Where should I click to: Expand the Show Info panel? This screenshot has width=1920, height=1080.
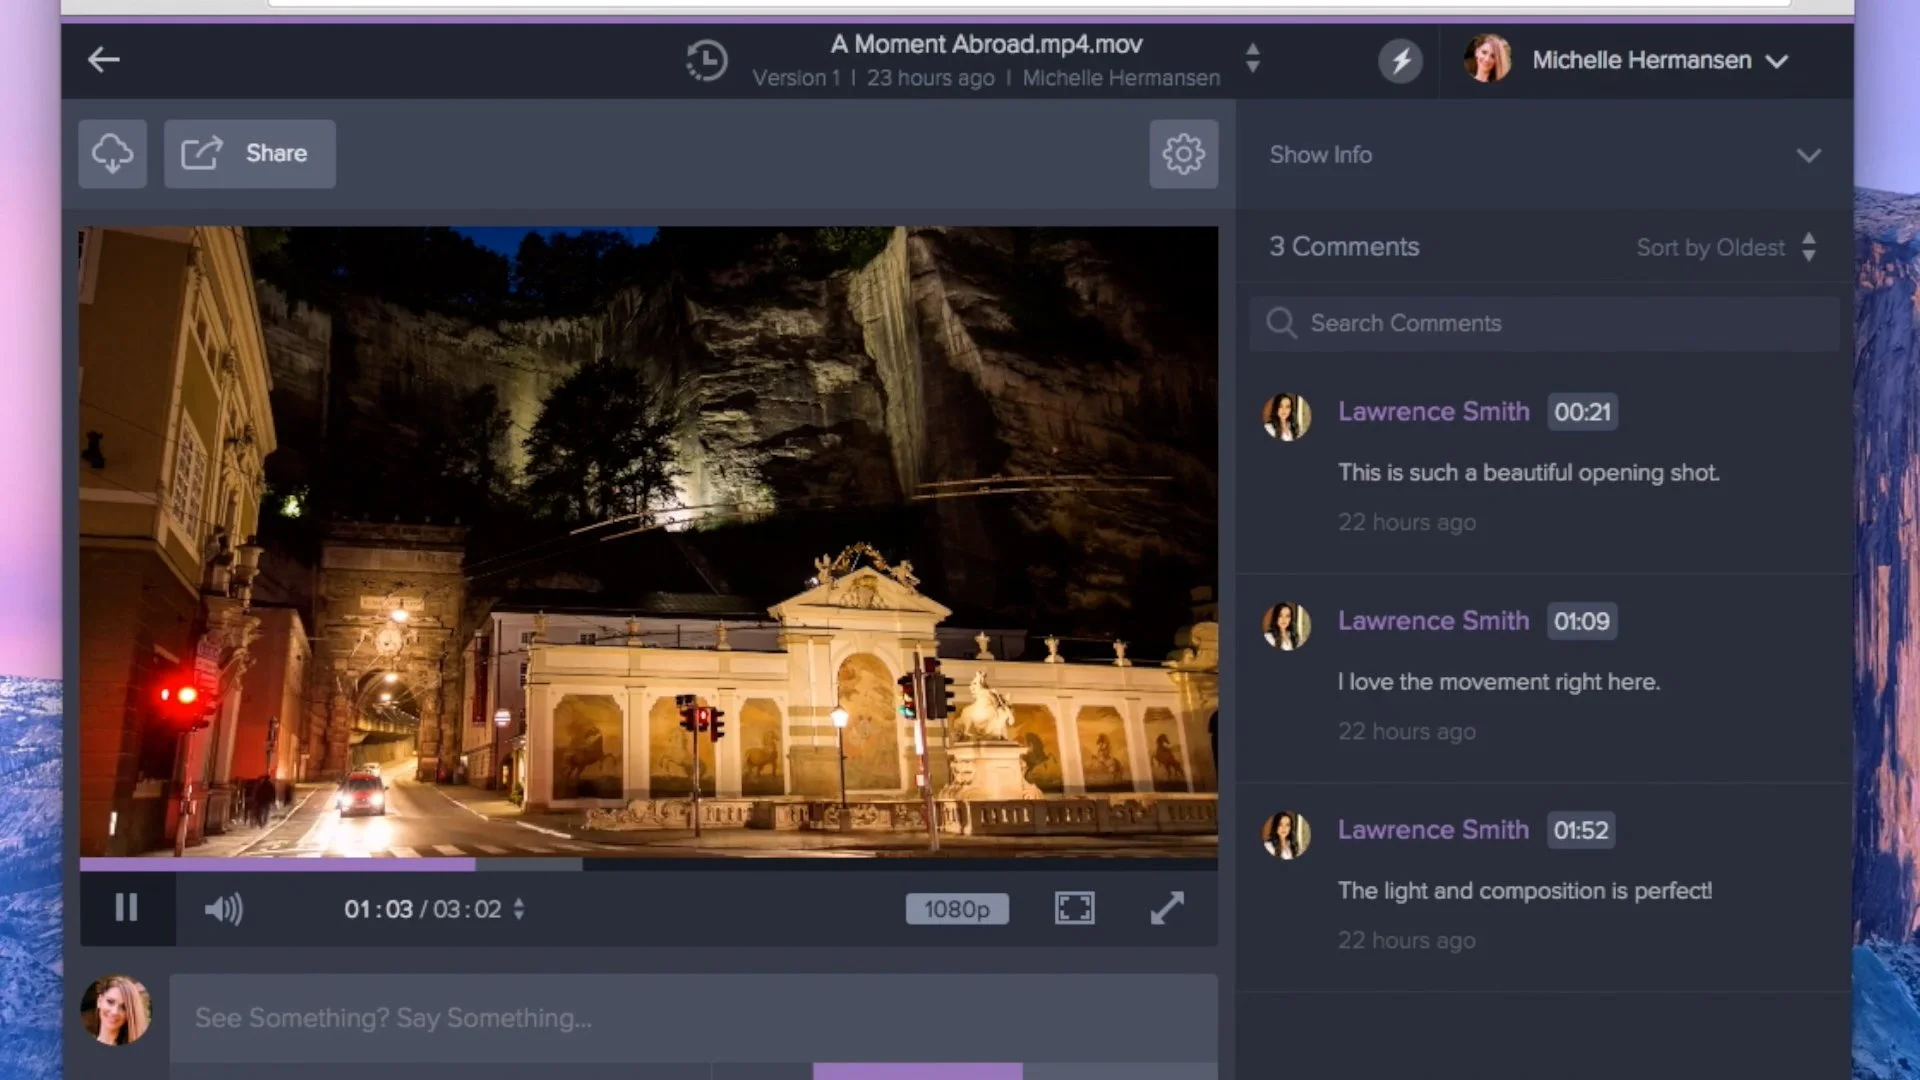click(x=1544, y=155)
